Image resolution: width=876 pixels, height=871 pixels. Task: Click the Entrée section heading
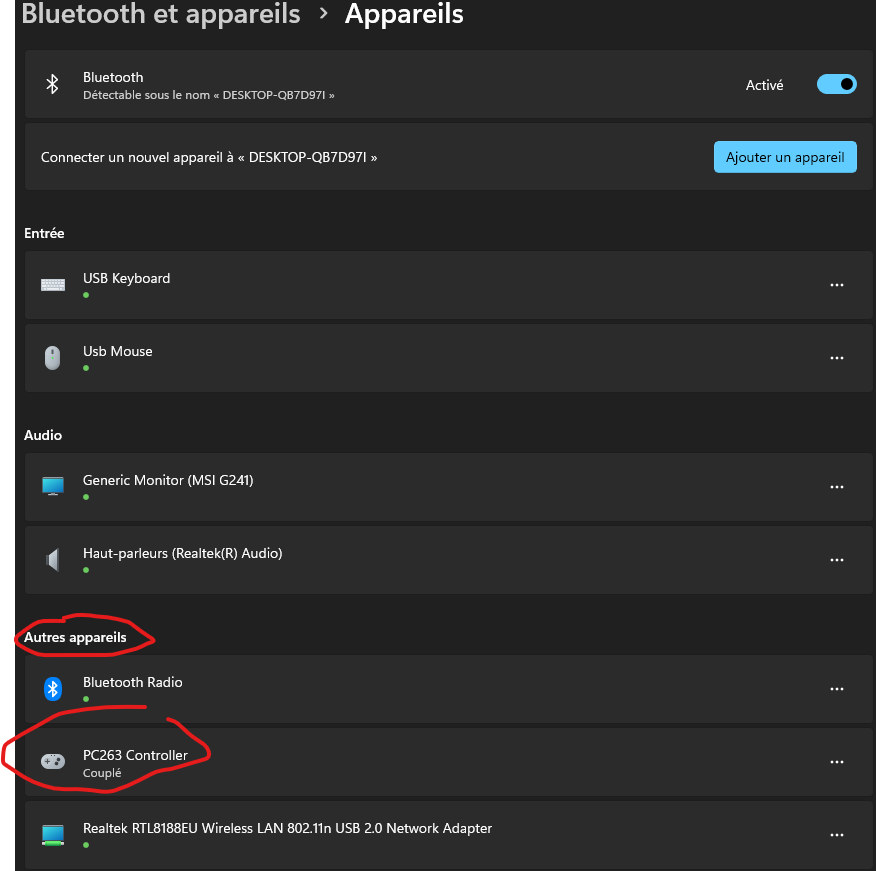pyautogui.click(x=44, y=234)
